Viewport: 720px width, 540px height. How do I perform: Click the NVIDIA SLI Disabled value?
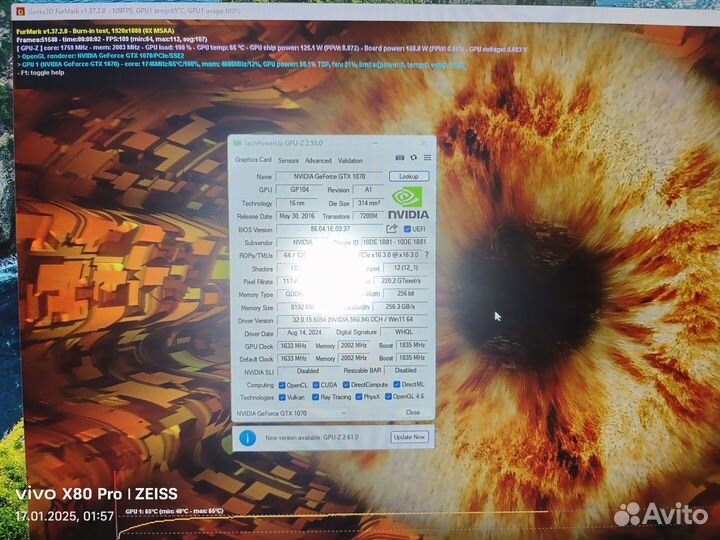click(308, 371)
